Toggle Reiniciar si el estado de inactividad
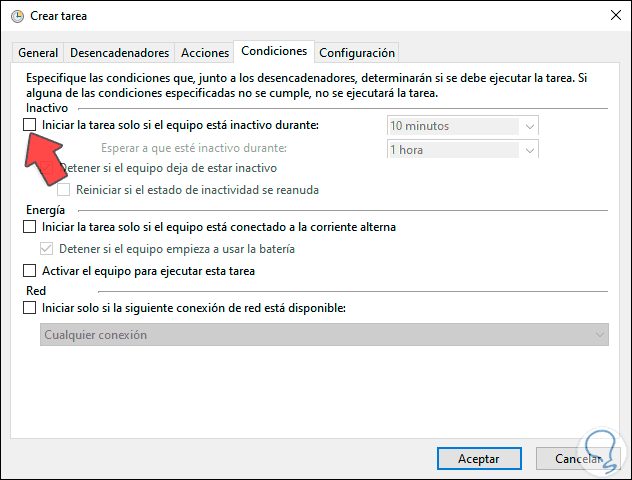The image size is (632, 480). coord(65,189)
